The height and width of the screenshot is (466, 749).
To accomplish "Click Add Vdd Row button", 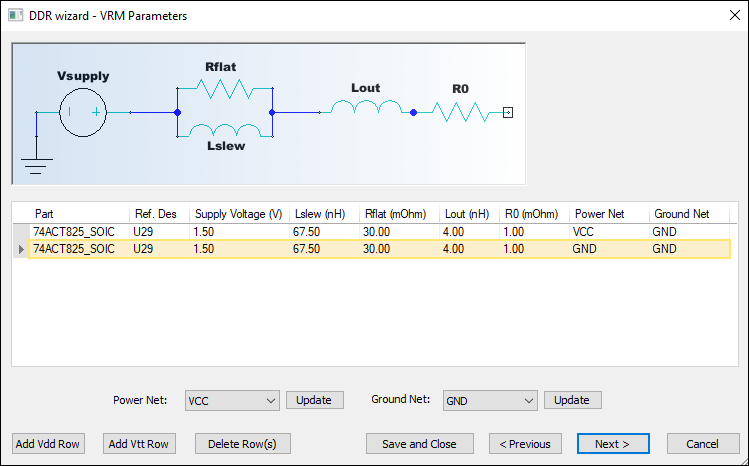I will click(x=48, y=444).
